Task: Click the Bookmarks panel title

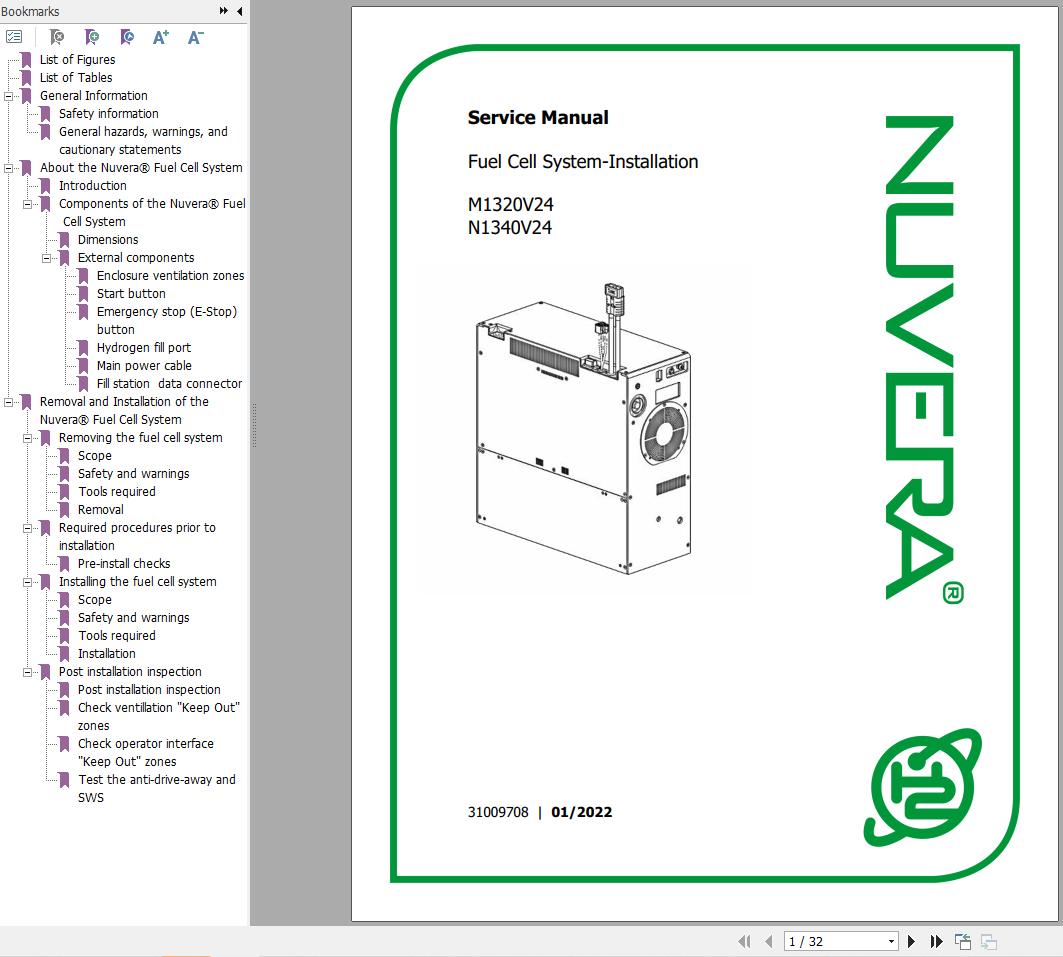Action: pyautogui.click(x=30, y=12)
